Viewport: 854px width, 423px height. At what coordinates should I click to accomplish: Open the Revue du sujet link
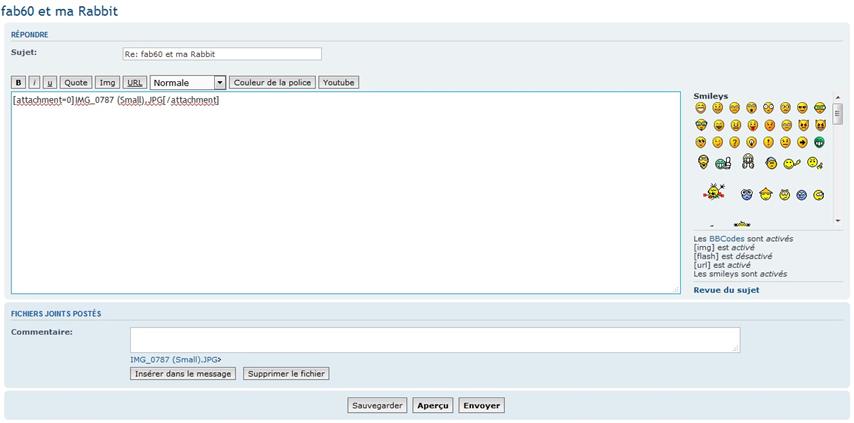click(x=726, y=290)
